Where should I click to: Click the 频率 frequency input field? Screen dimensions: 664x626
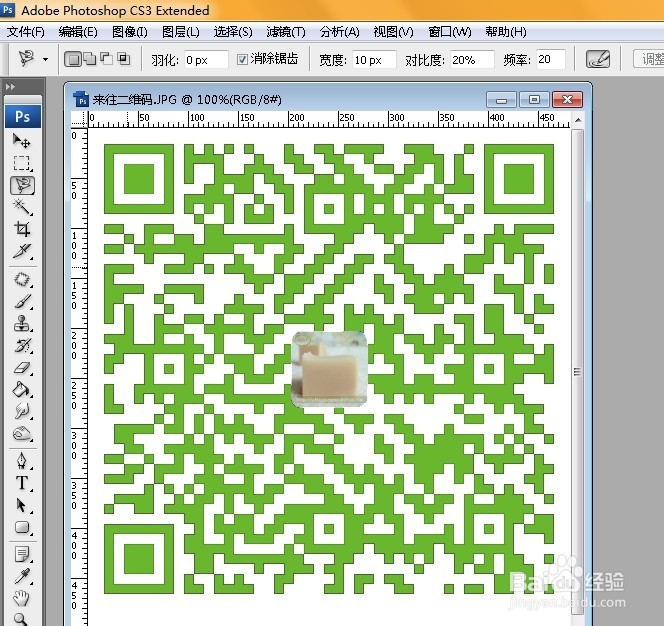(550, 59)
